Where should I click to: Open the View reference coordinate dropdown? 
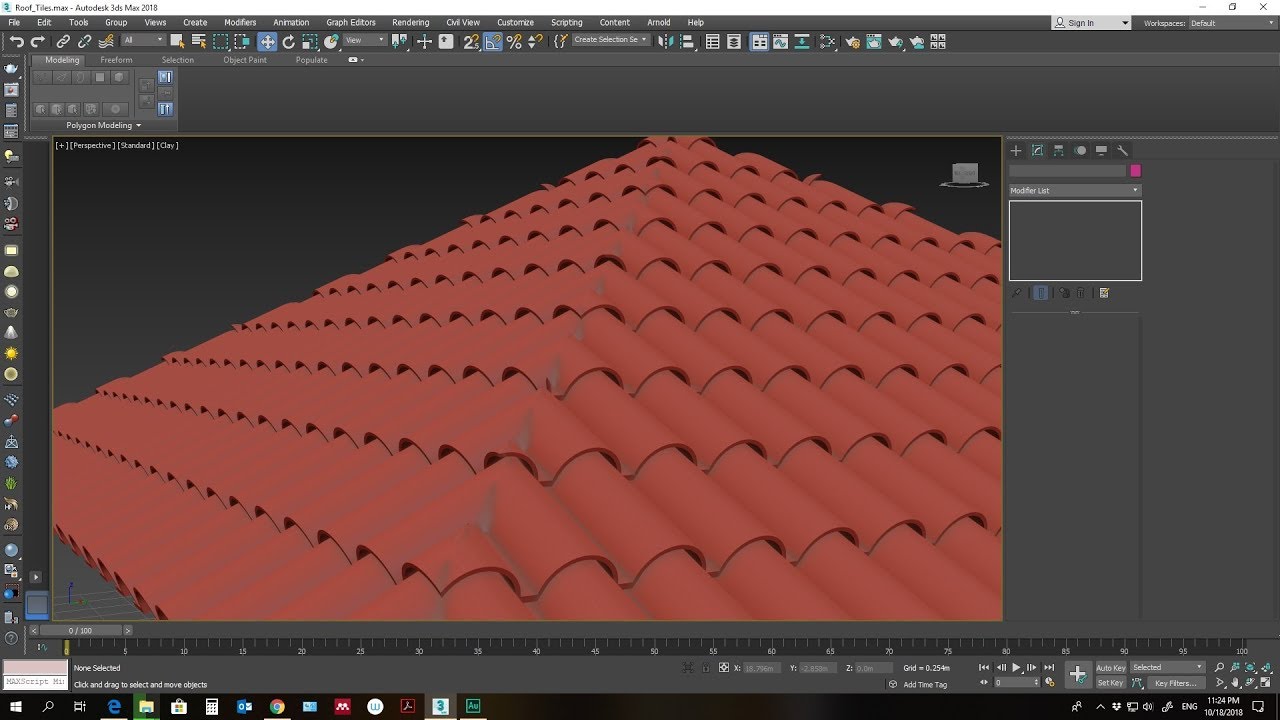click(x=365, y=41)
